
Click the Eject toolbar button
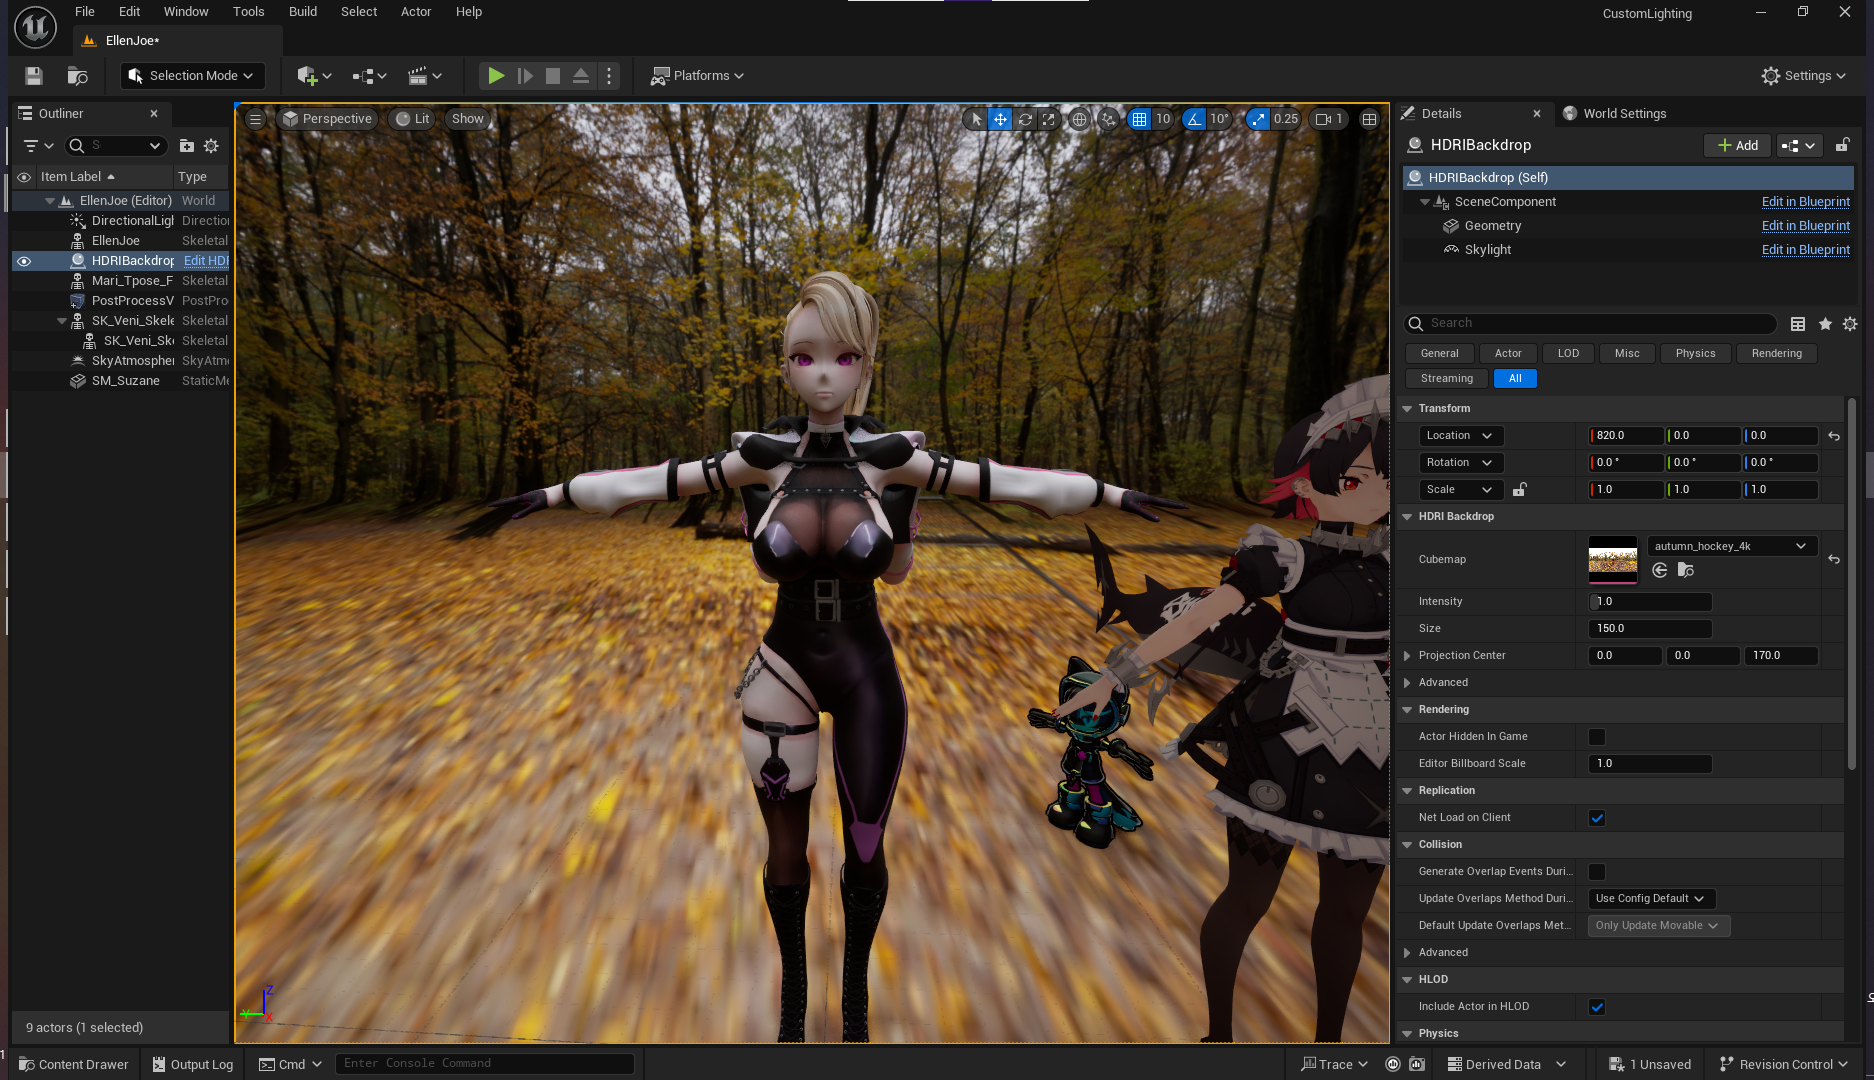click(x=581, y=76)
